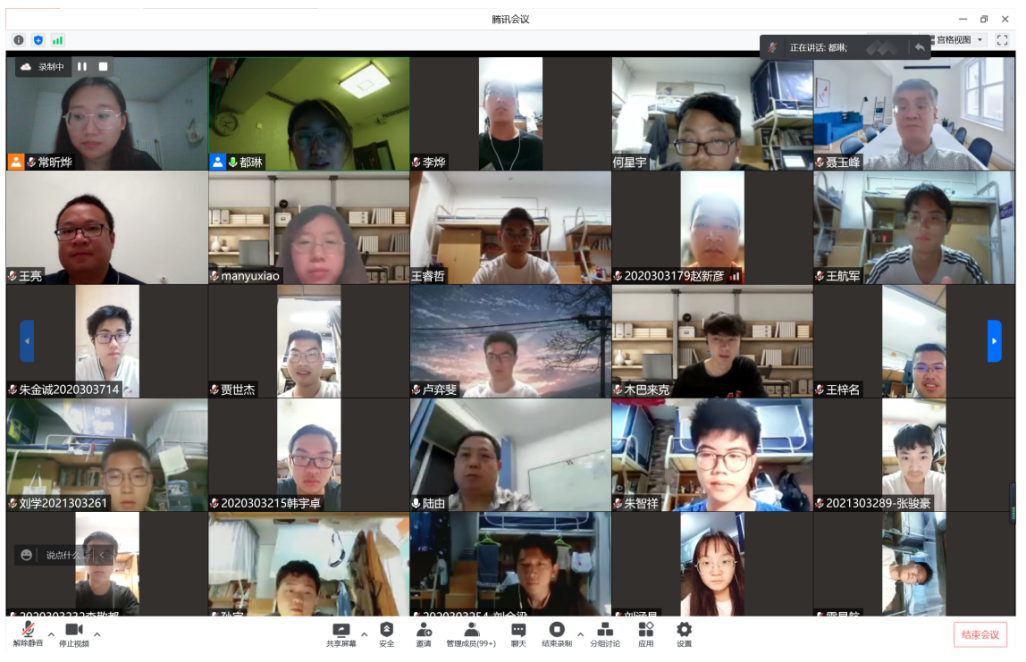Image resolution: width=1026 pixels, height=662 pixels.
Task: Click the meeting info icon at top-left
Action: click(x=19, y=40)
